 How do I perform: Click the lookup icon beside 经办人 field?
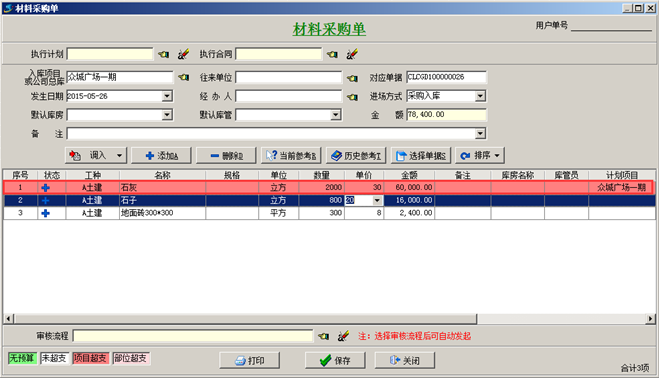click(x=352, y=97)
